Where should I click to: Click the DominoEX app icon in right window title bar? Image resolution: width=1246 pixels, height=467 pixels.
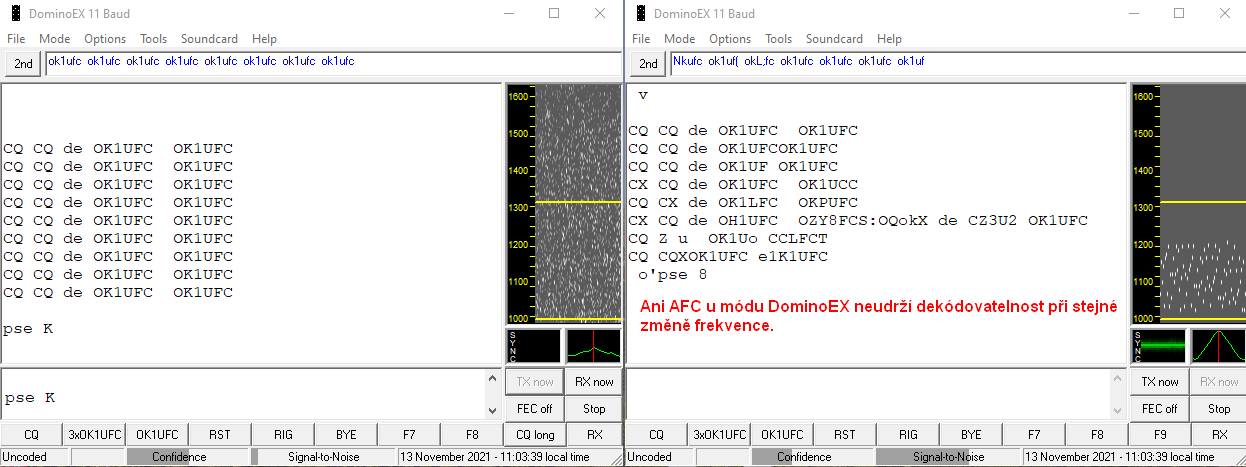tap(640, 14)
